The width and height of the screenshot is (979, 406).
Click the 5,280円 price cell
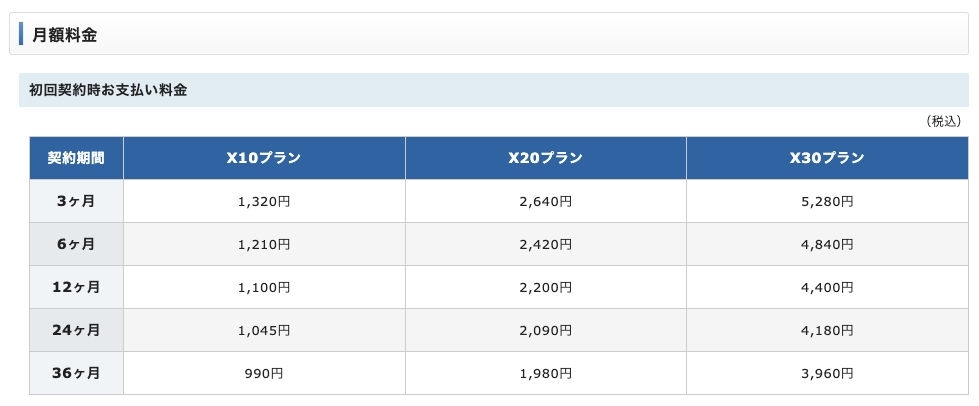[827, 201]
